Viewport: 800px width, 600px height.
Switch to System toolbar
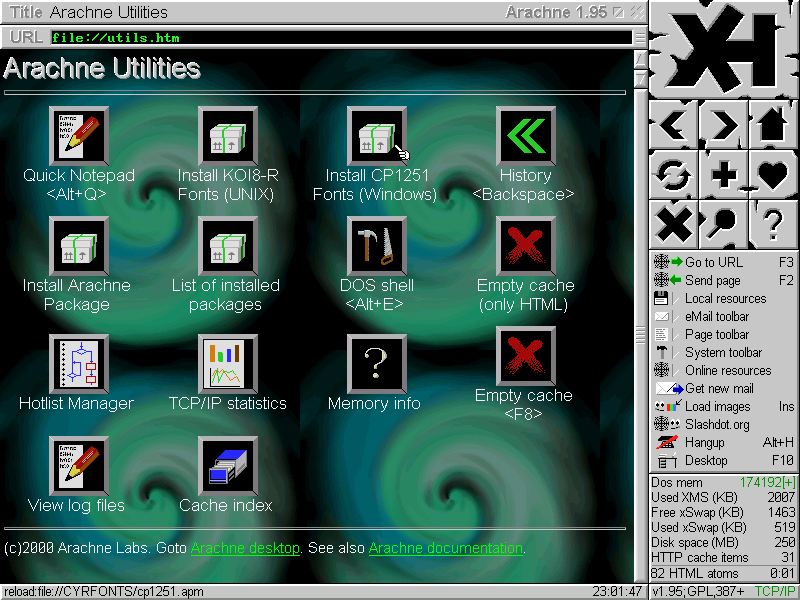point(723,353)
